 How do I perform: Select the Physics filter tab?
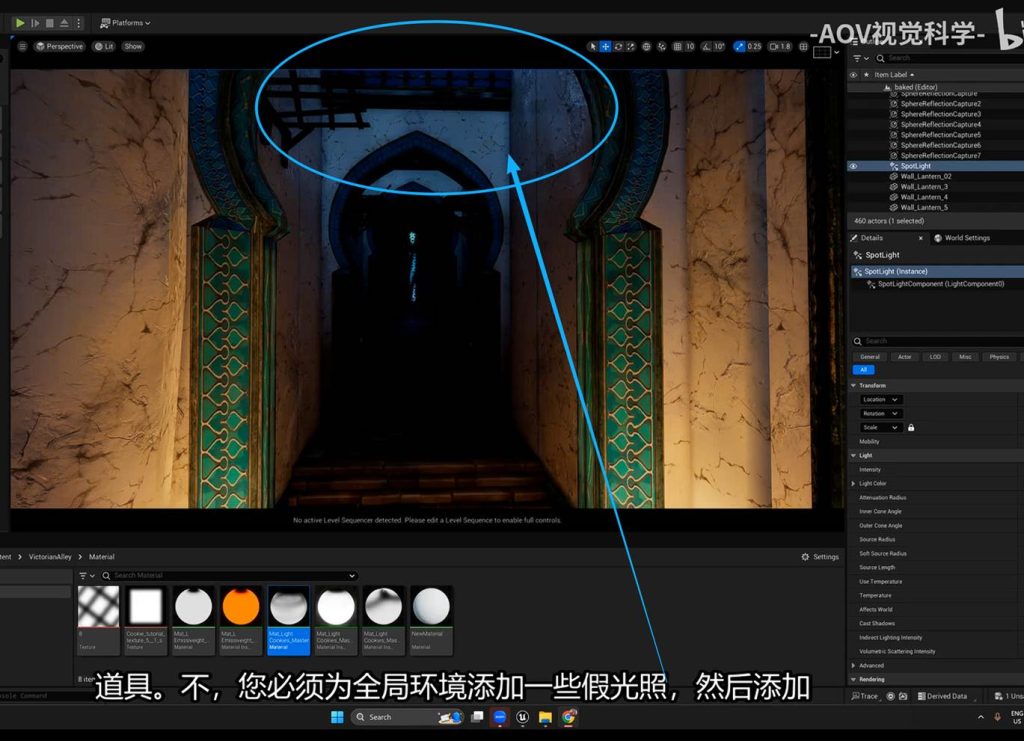point(999,356)
